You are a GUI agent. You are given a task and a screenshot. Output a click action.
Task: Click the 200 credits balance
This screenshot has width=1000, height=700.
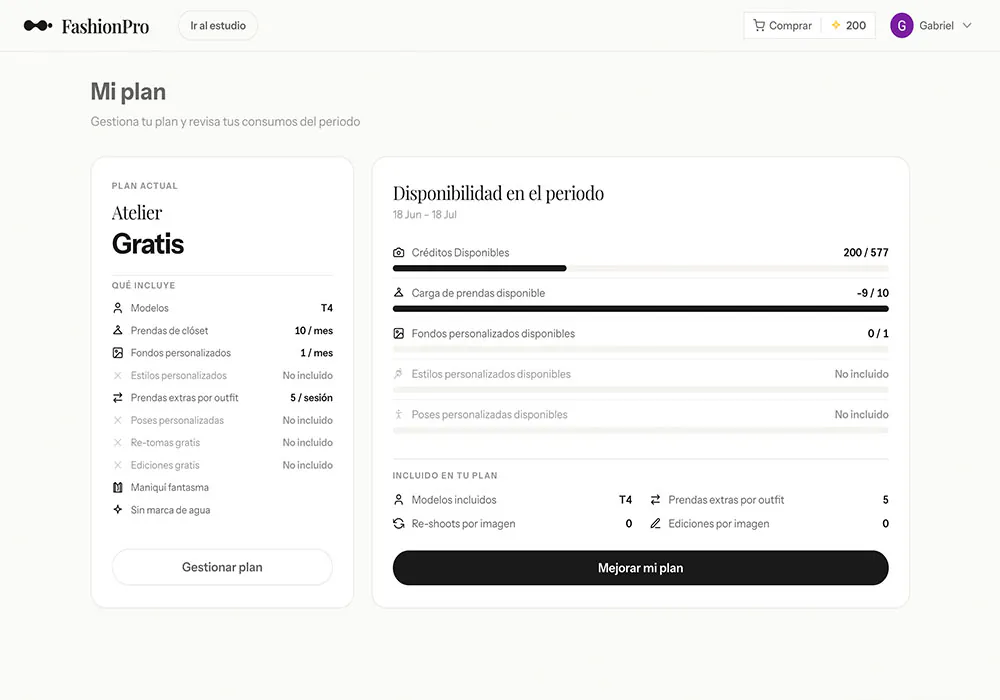coord(856,26)
